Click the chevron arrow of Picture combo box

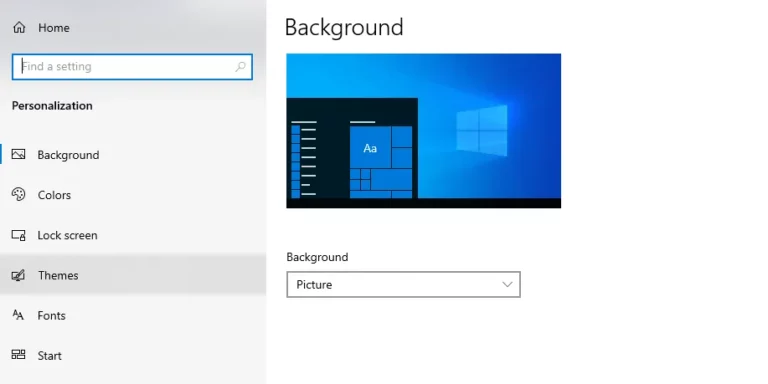coord(507,285)
